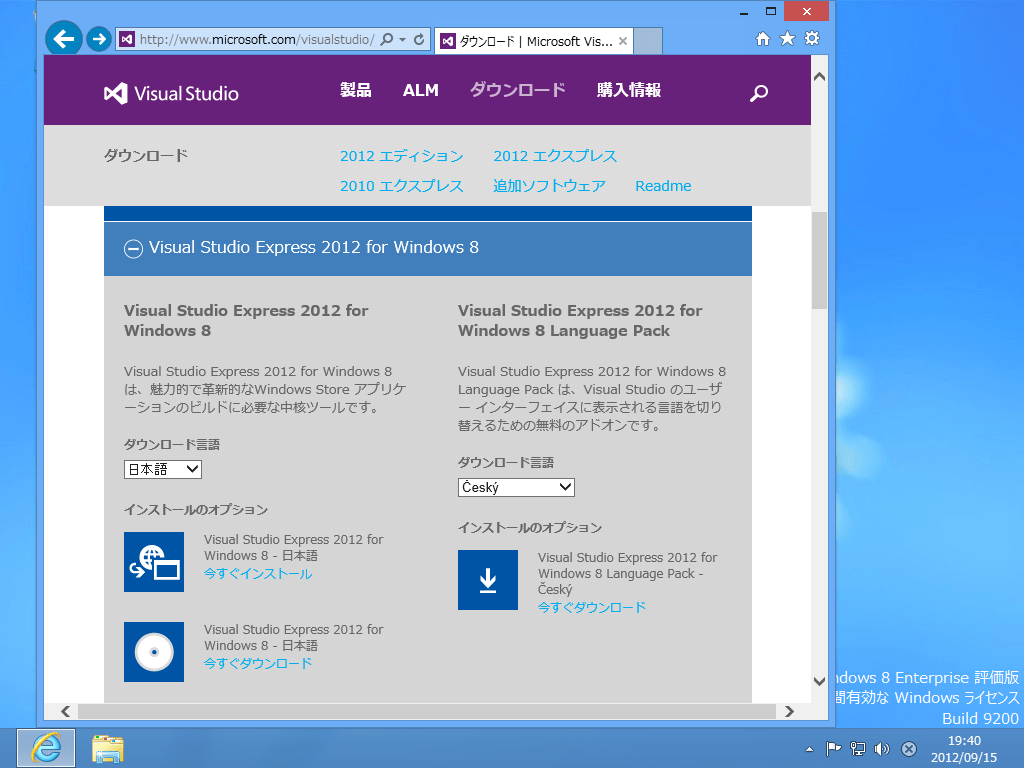Click the web installer icon tile

154,562
